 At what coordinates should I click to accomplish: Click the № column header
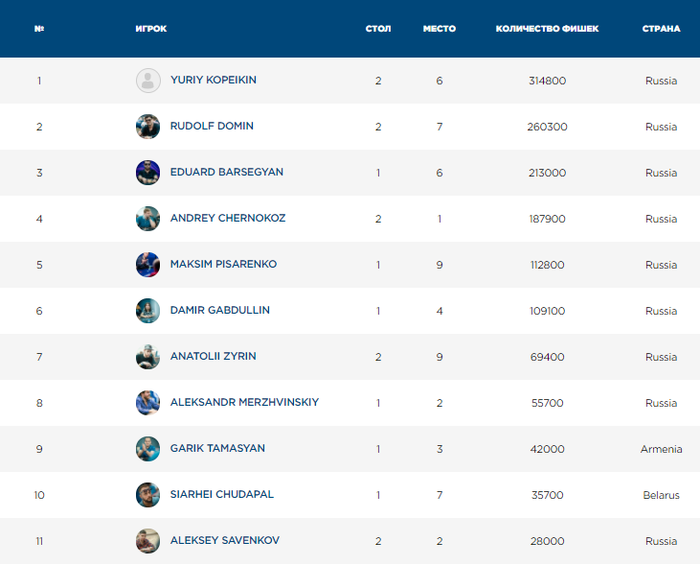[39, 29]
